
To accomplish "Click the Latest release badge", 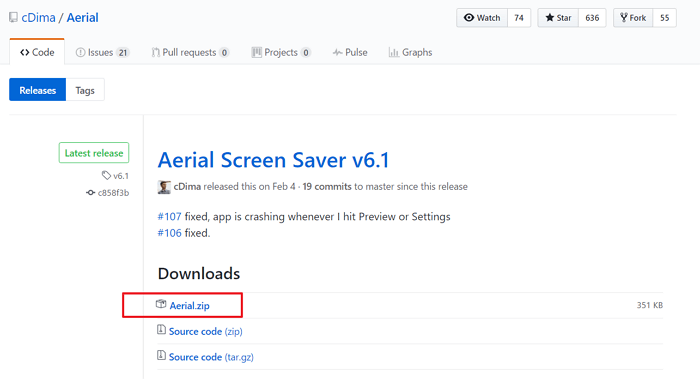I will pos(94,153).
